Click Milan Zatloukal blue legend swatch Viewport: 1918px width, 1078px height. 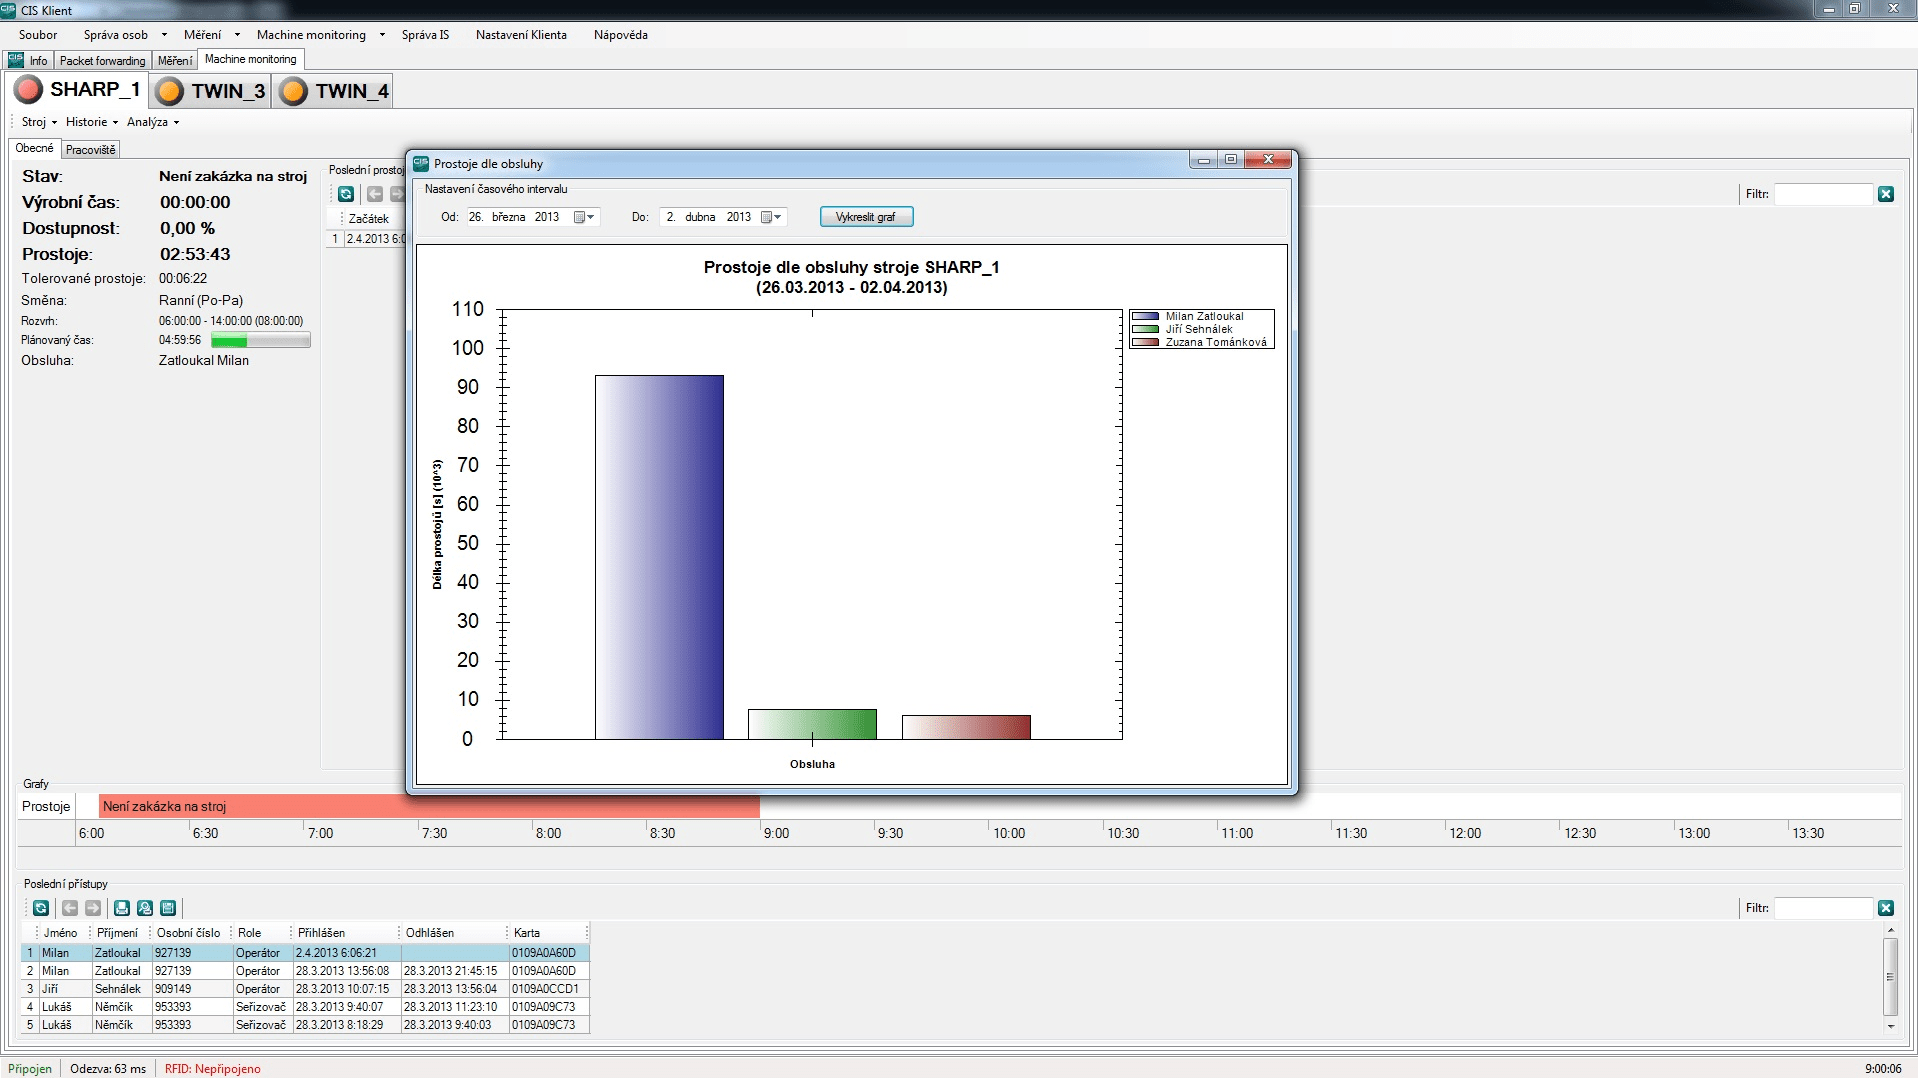[x=1145, y=316]
